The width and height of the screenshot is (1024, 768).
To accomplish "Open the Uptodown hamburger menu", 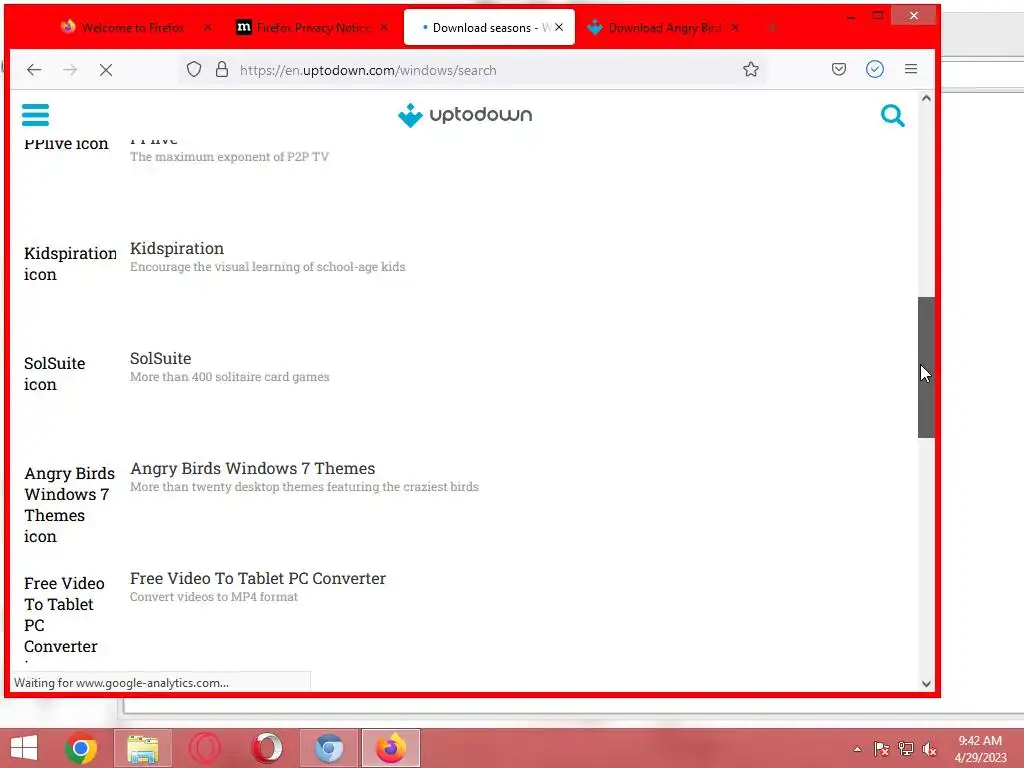I will [35, 115].
